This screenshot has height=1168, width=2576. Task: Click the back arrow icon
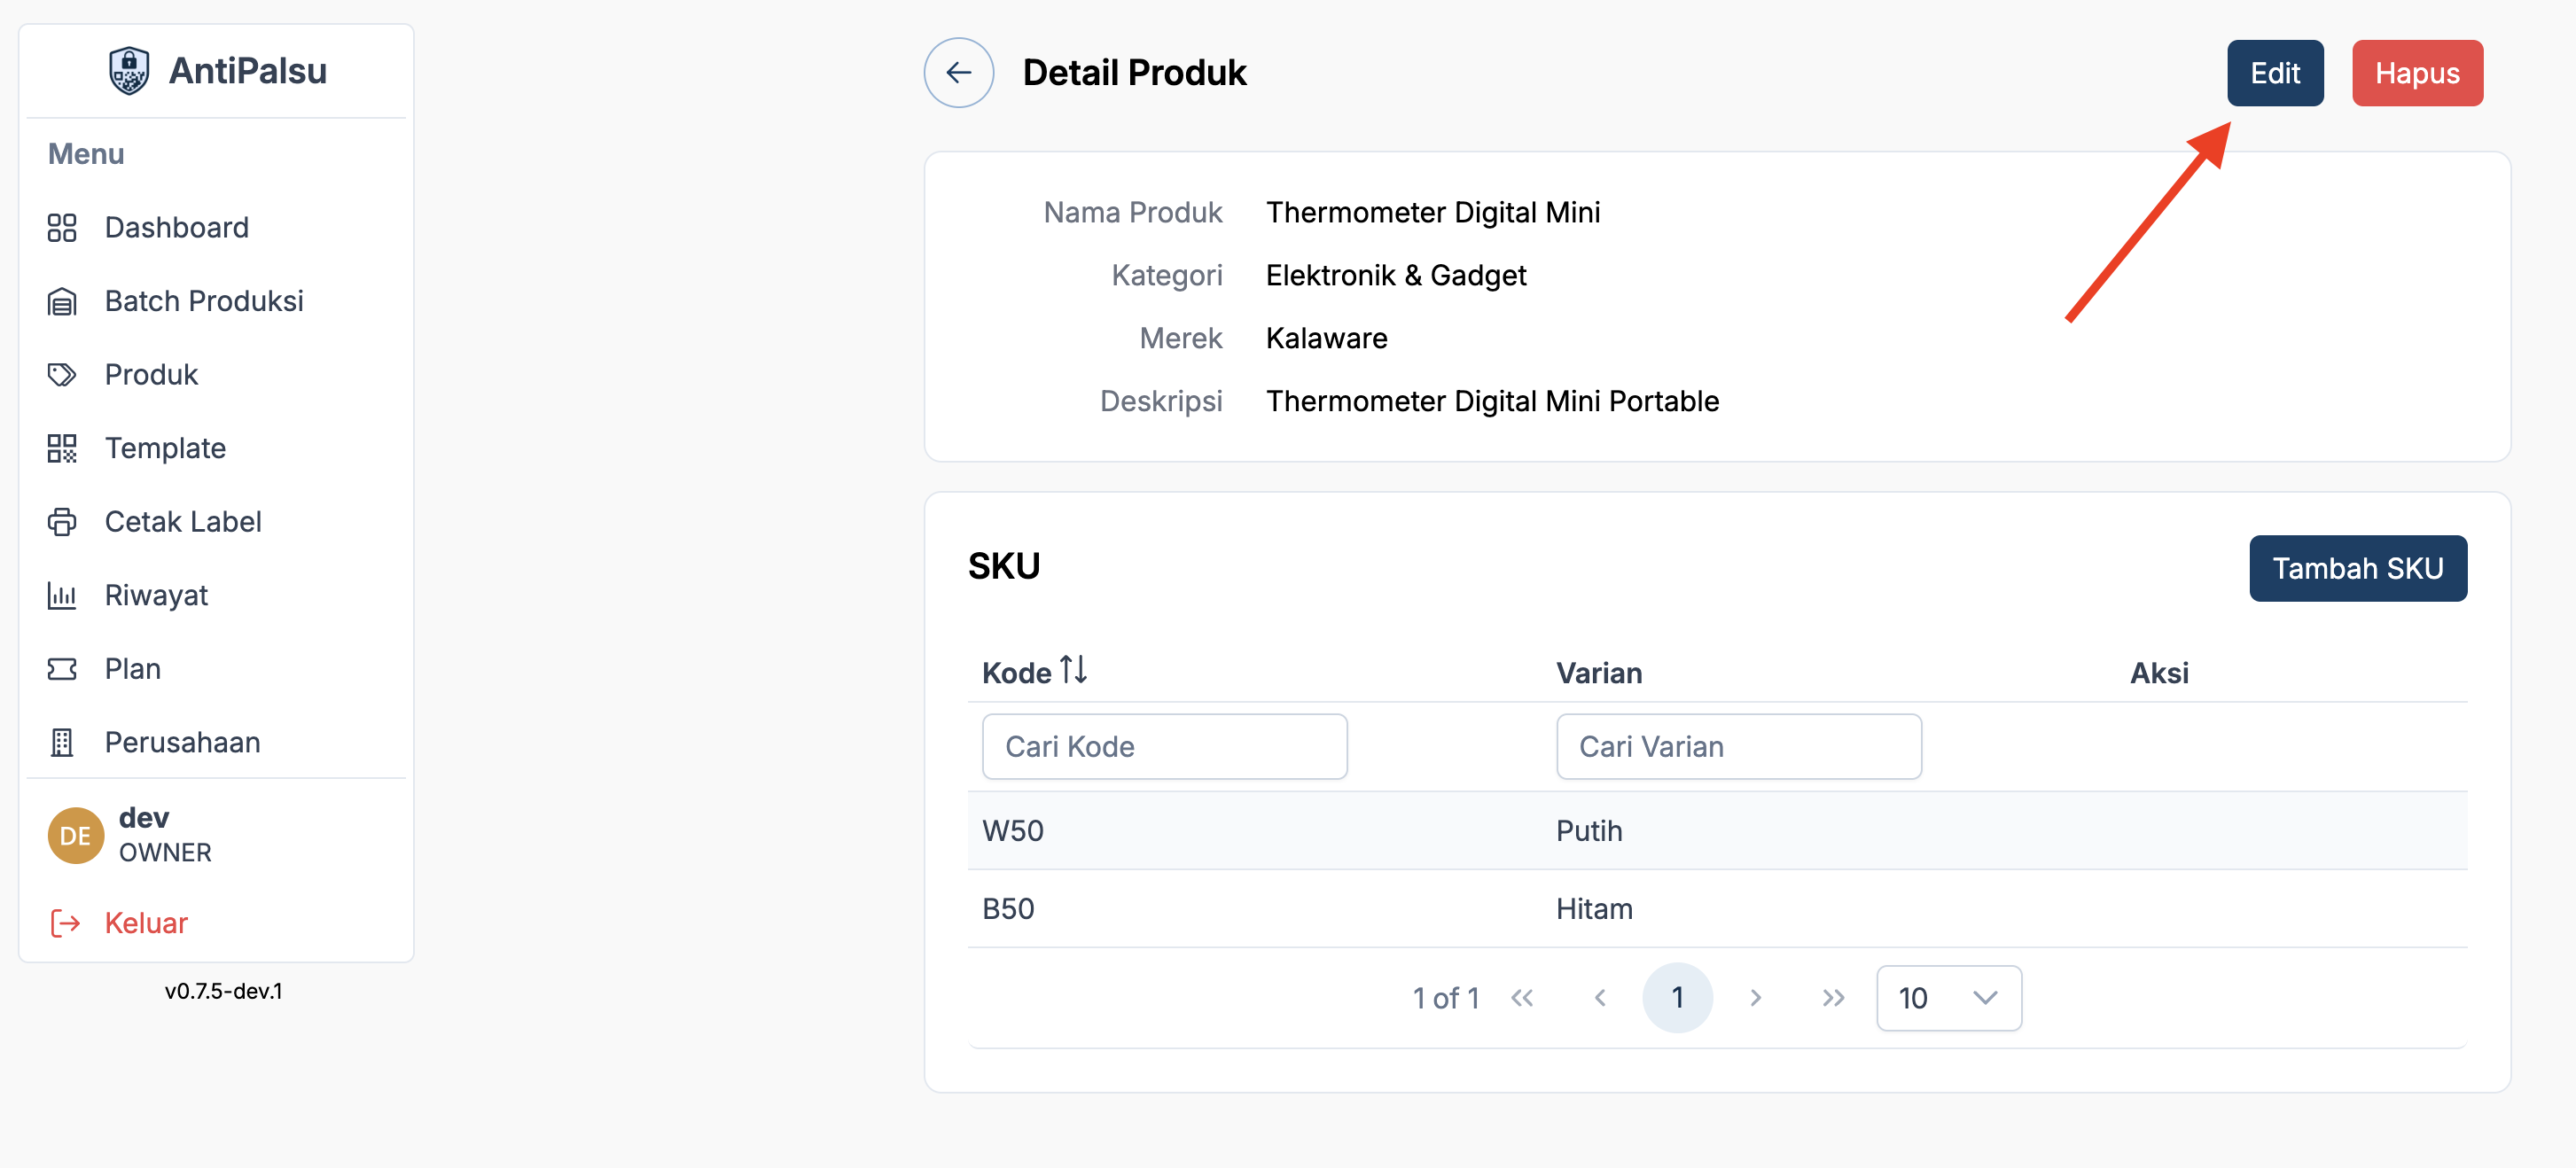click(x=958, y=72)
